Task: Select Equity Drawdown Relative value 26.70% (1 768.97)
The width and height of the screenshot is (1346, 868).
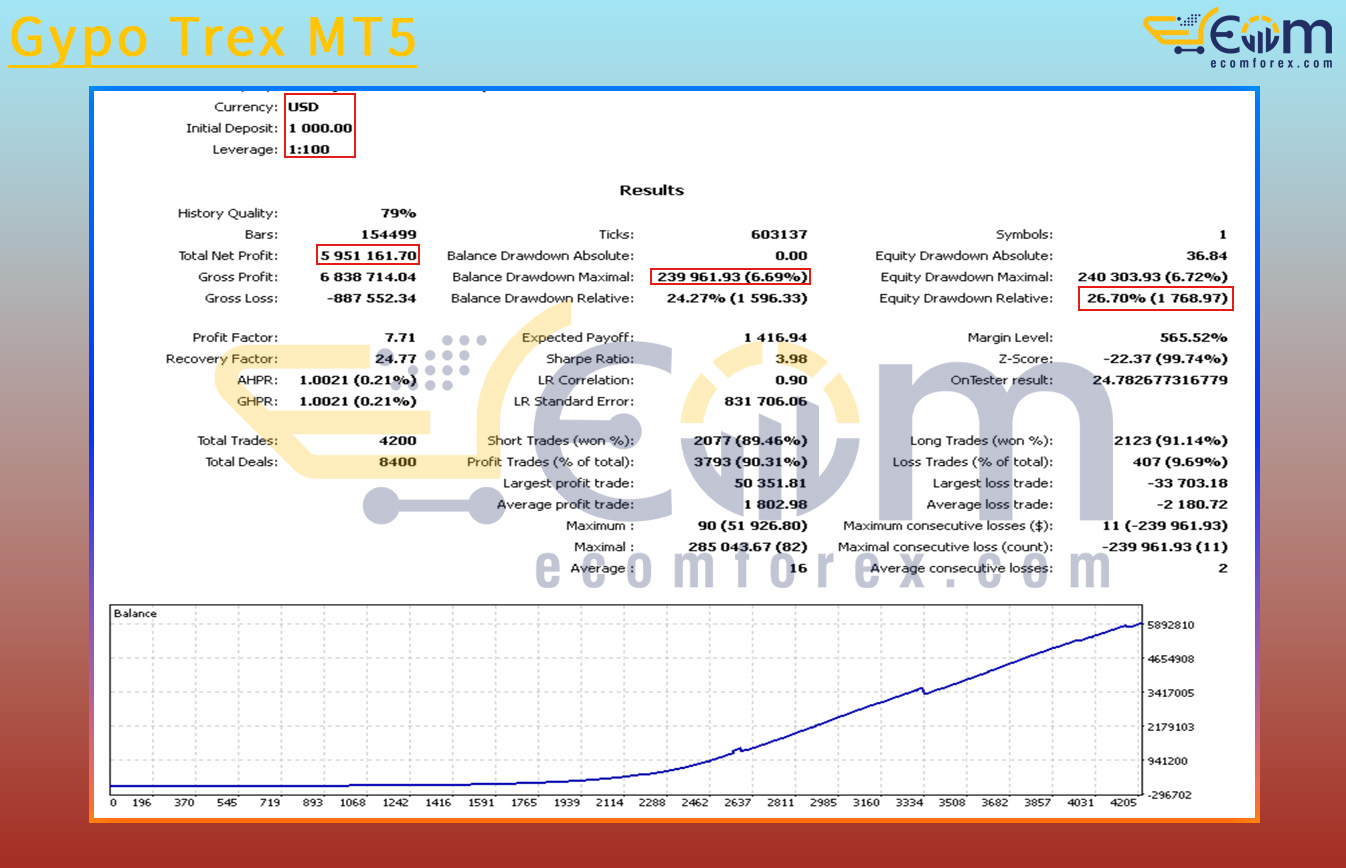Action: (1156, 298)
